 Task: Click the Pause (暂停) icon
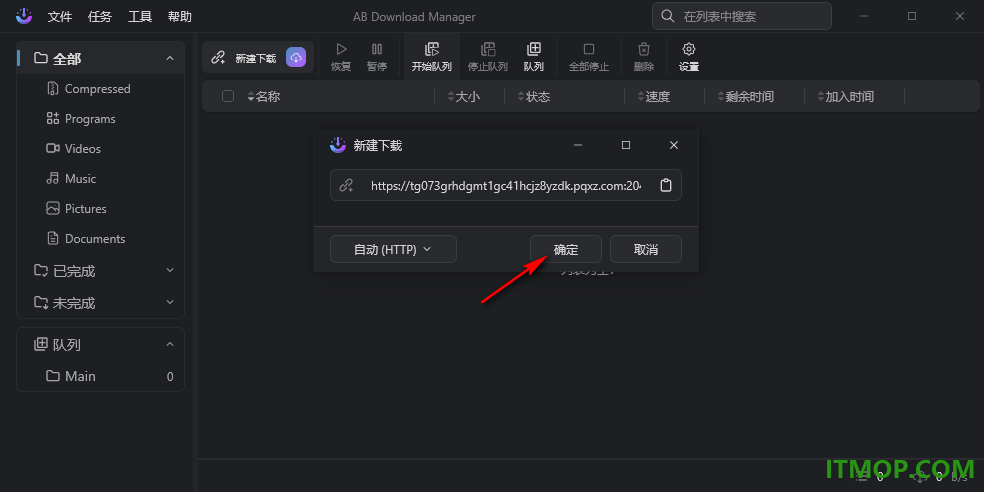click(377, 49)
